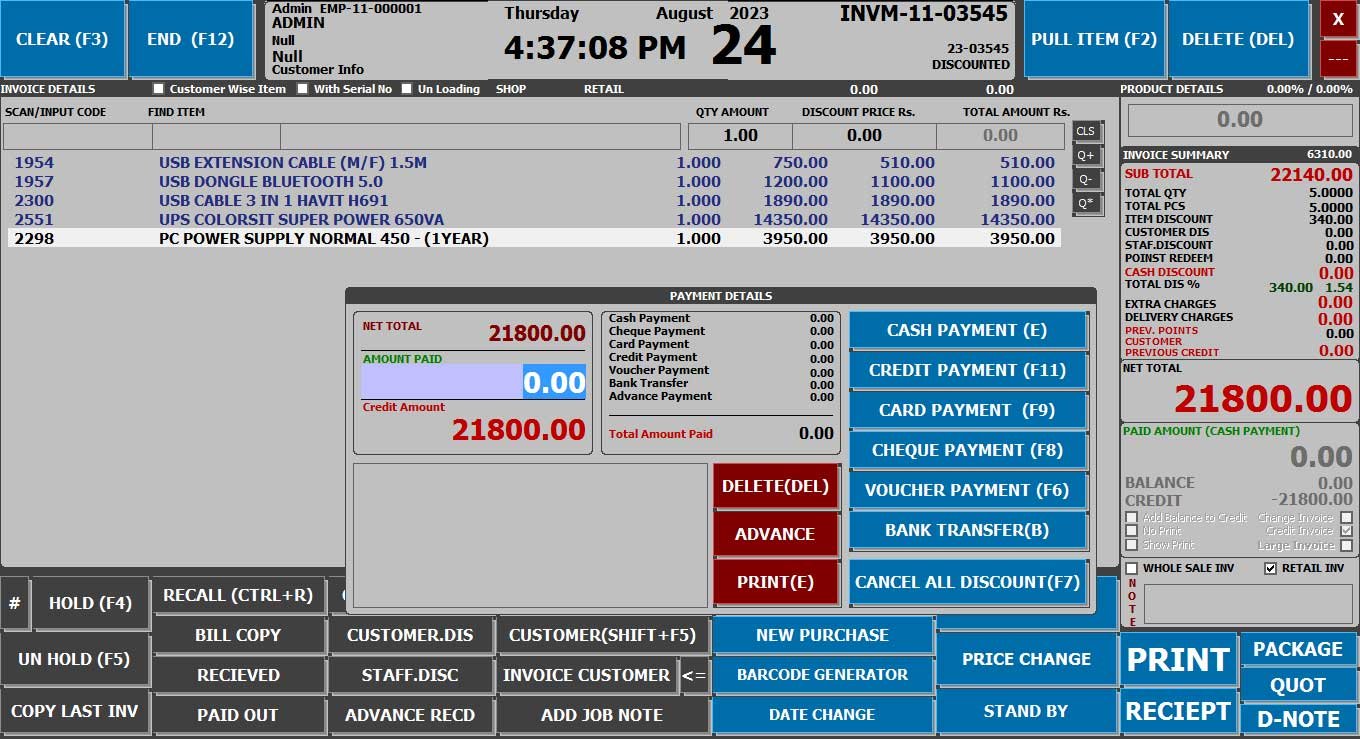This screenshot has width=1360, height=739.
Task: Click the CLS clear button
Action: (x=1085, y=131)
